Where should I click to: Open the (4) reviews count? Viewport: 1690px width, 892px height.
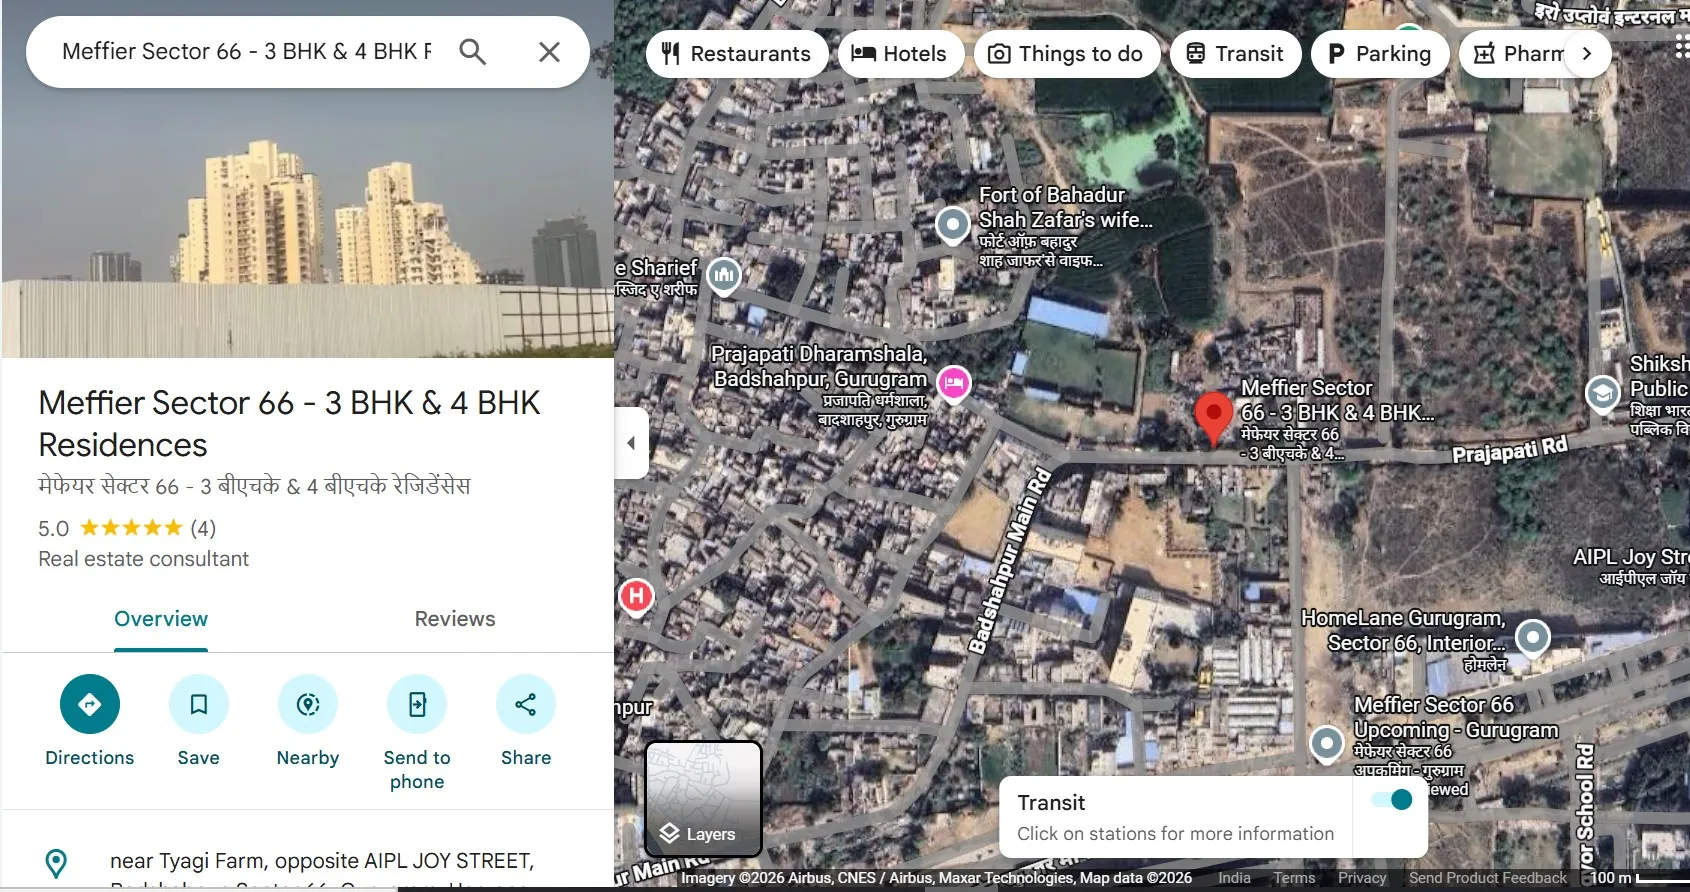point(203,528)
